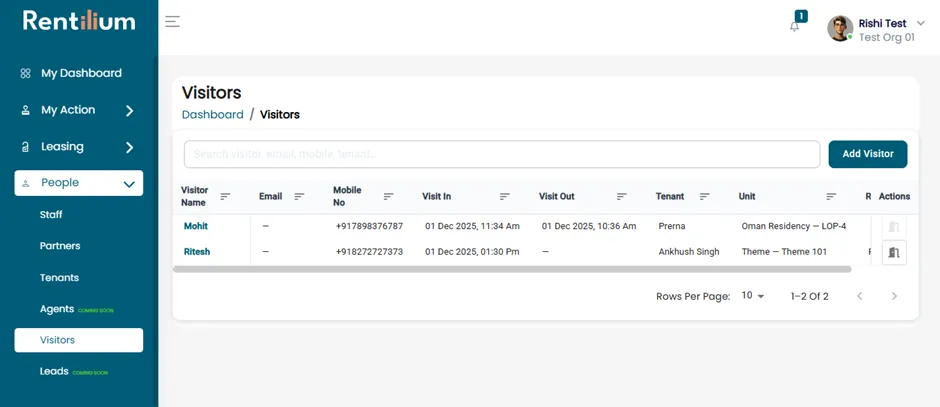940x407 pixels.
Task: Click tenant Prerna cell
Action: [671, 227]
